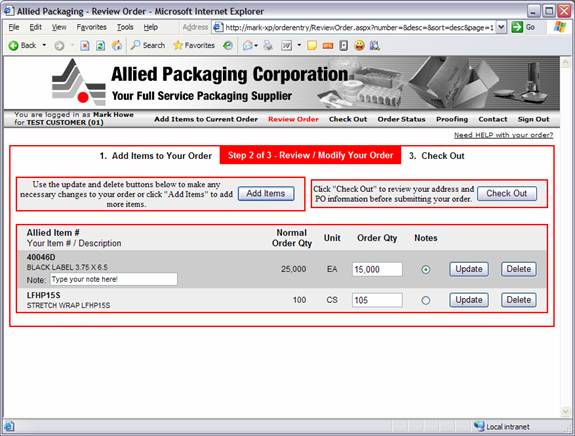This screenshot has height=436, width=575.
Task: Open the Favorites menu
Action: pyautogui.click(x=92, y=27)
